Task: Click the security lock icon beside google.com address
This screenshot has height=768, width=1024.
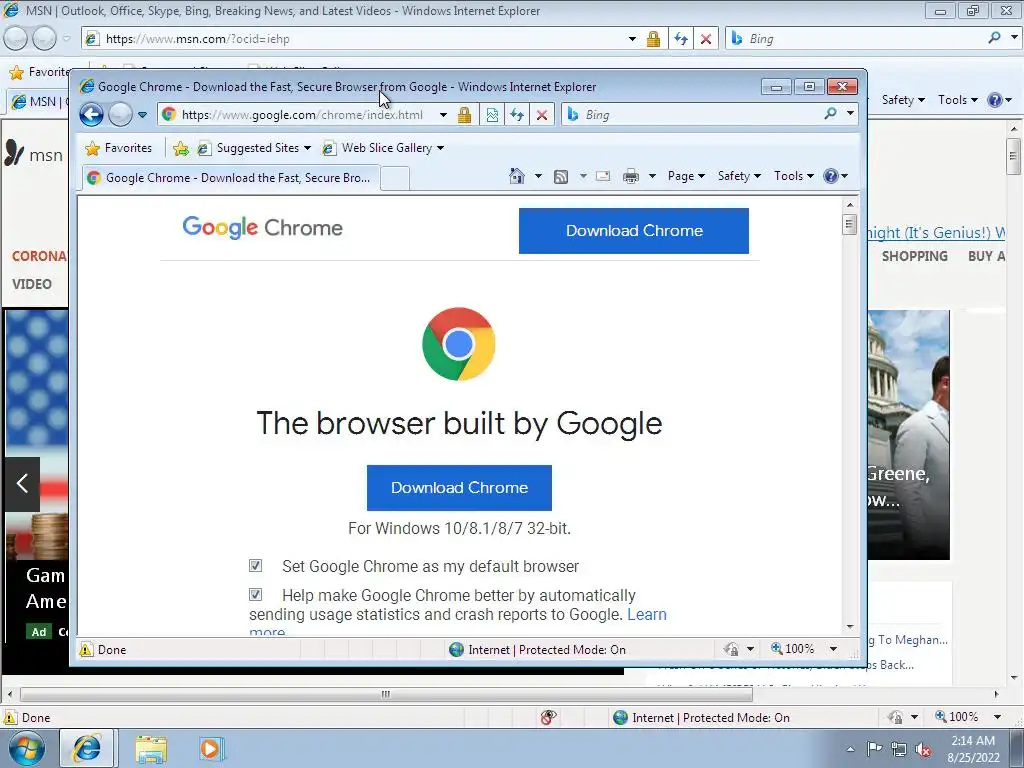Action: (x=464, y=115)
